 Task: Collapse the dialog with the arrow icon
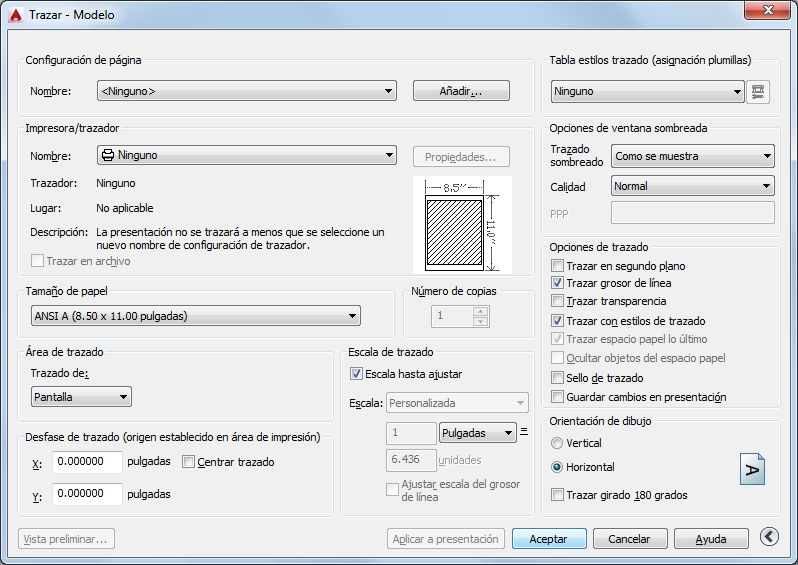[x=769, y=536]
